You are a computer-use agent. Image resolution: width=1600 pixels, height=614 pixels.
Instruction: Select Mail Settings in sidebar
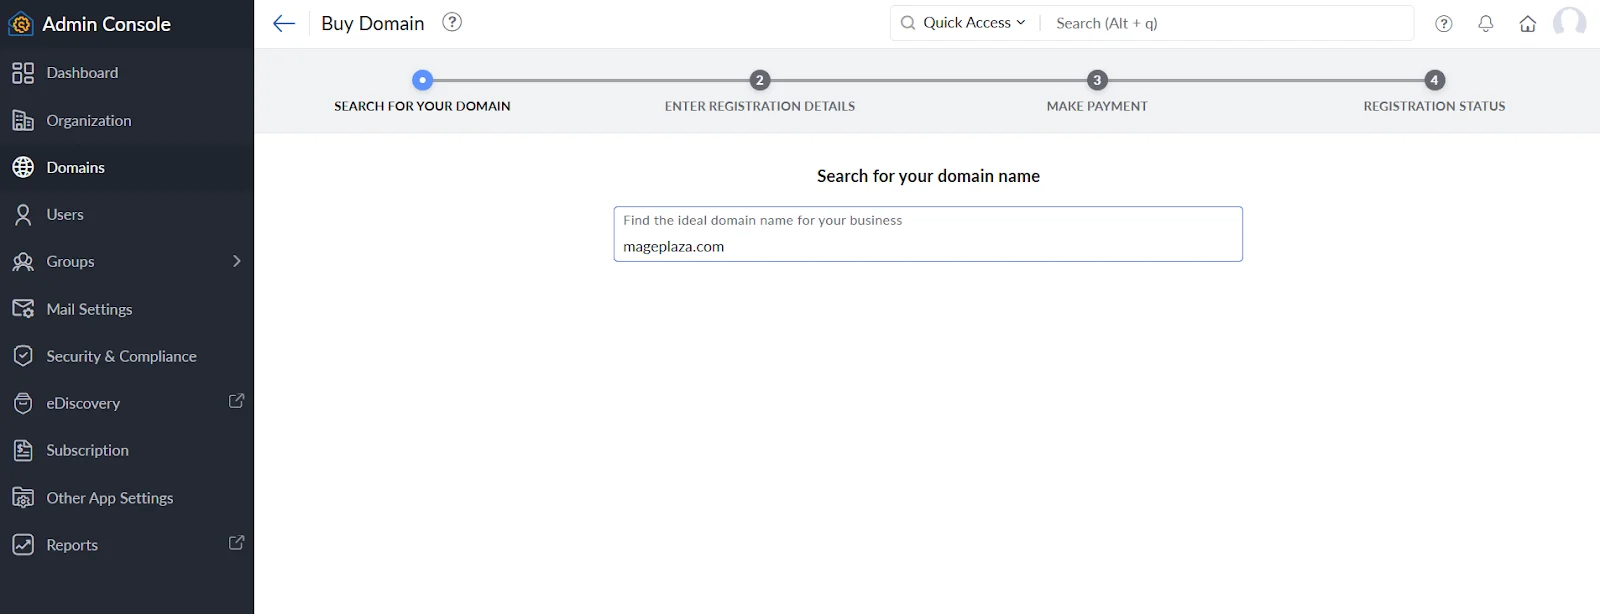pos(89,309)
